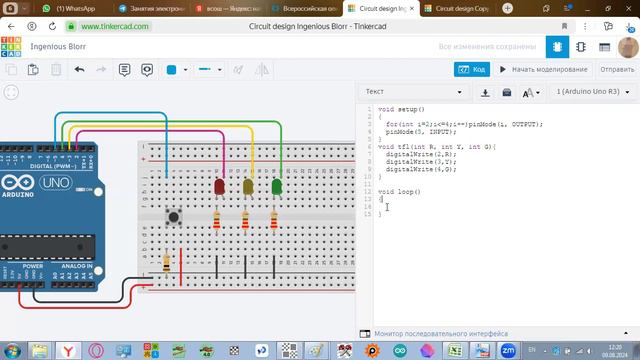
Task: Click the code line pinMode(5, INPUT);
Action: tap(421, 132)
